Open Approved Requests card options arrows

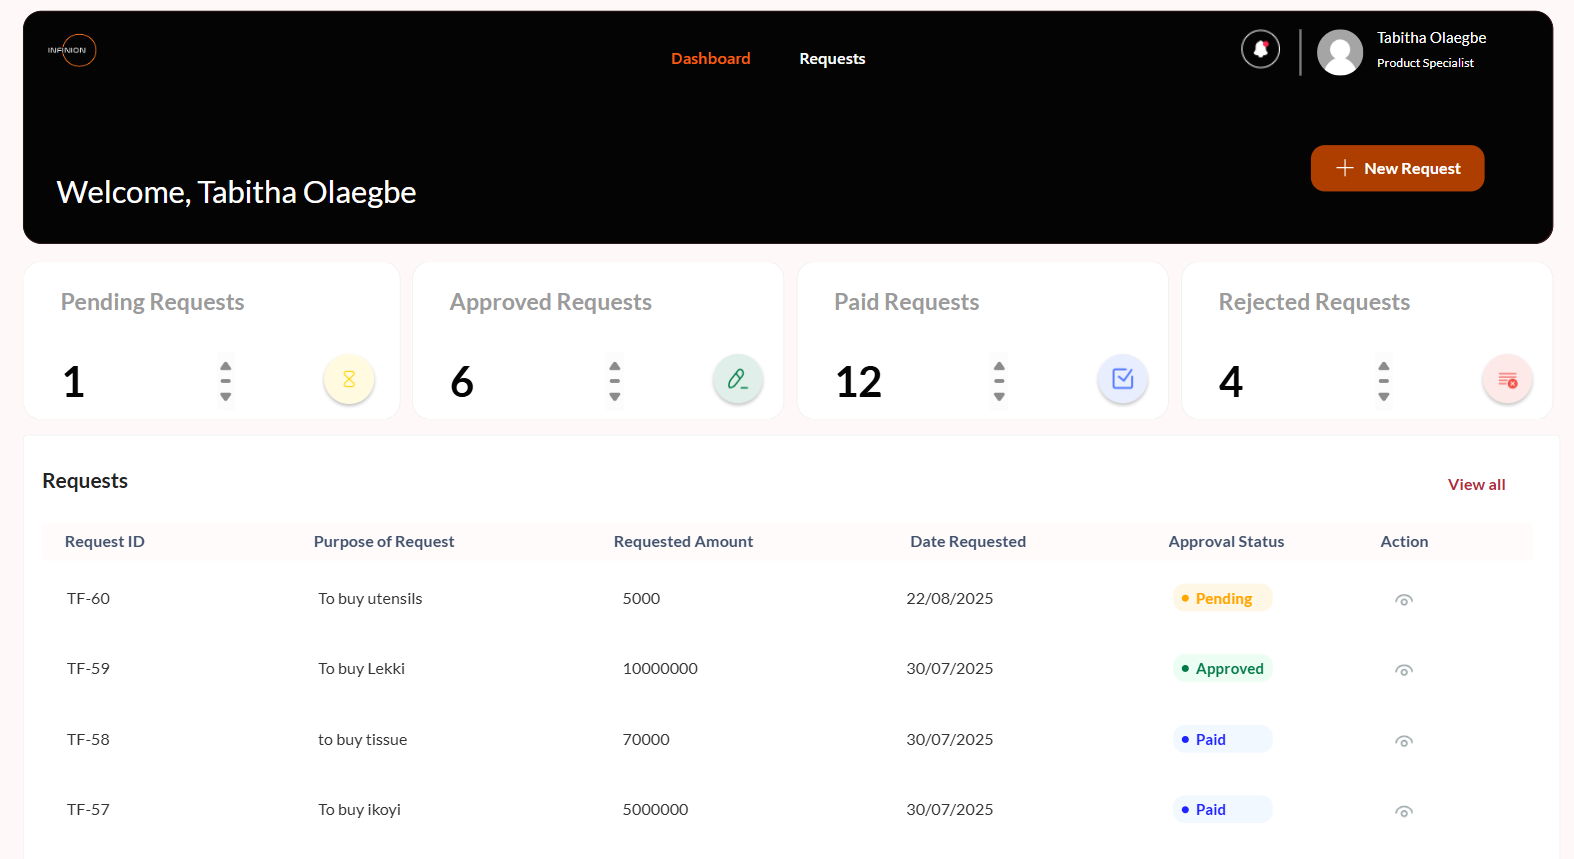[615, 381]
